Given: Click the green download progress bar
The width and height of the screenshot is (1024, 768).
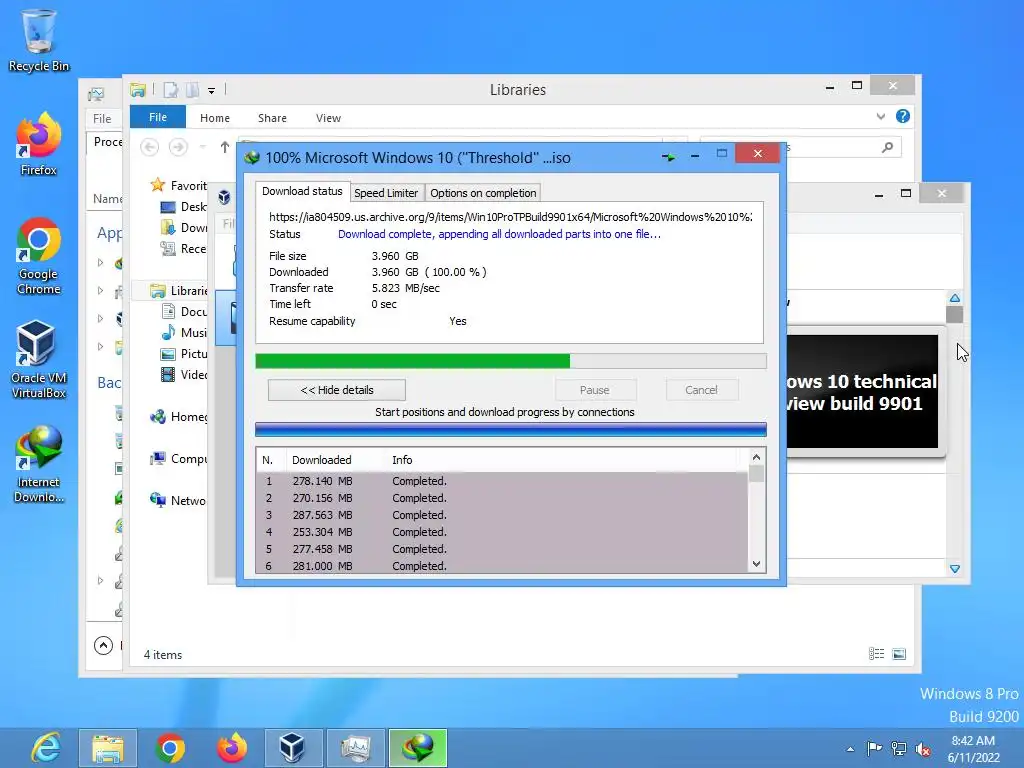Looking at the screenshot, I should (511, 361).
